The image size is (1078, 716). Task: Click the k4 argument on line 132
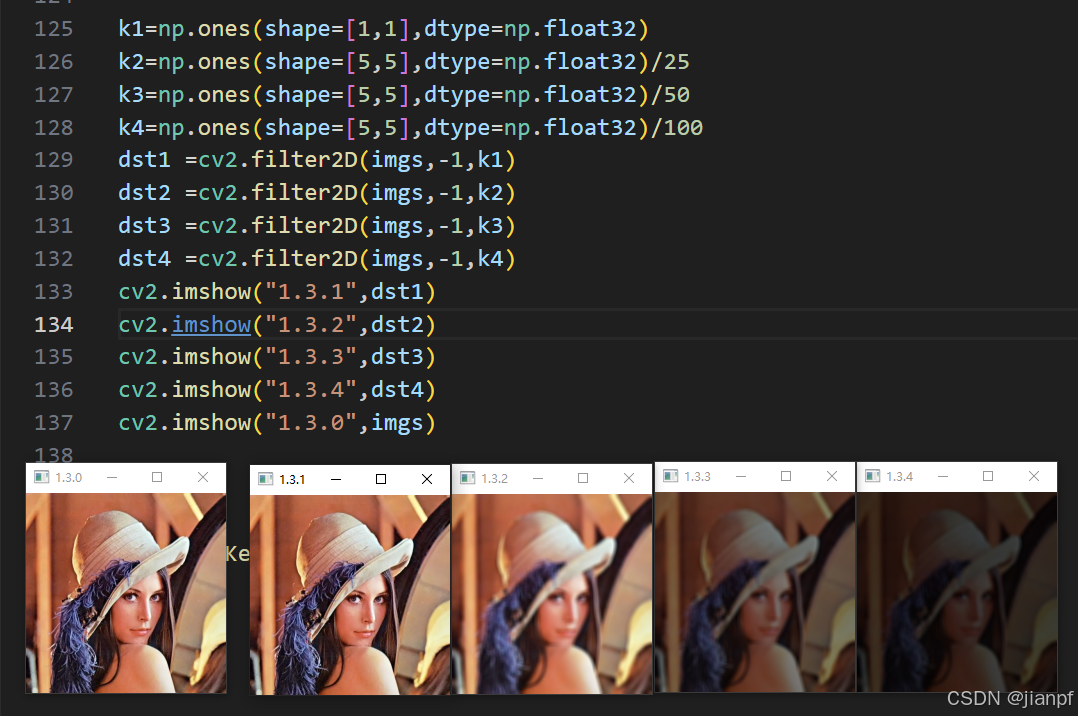[x=491, y=259]
